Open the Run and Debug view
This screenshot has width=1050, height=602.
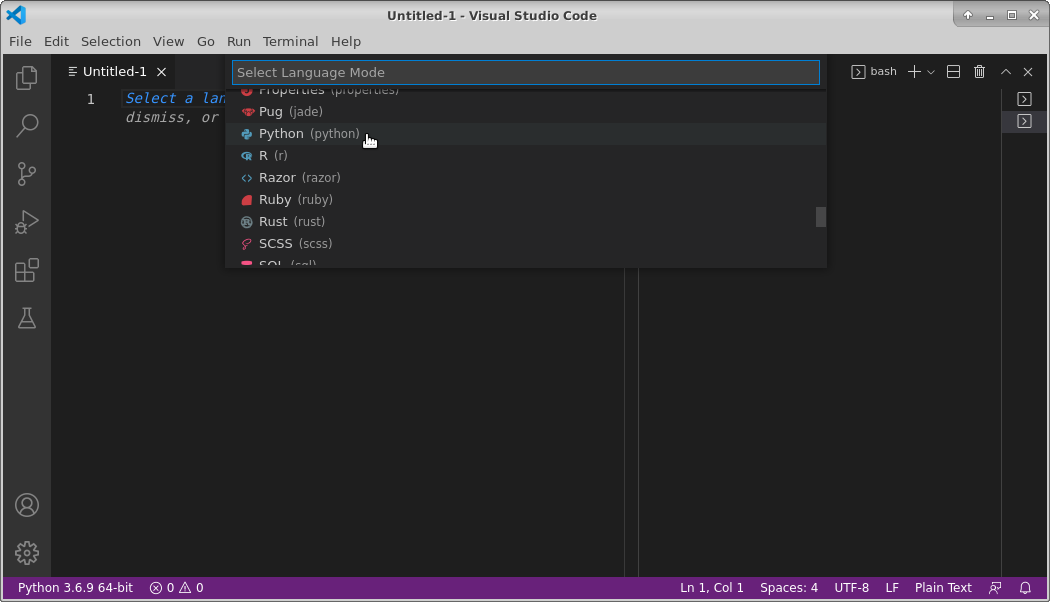click(26, 222)
